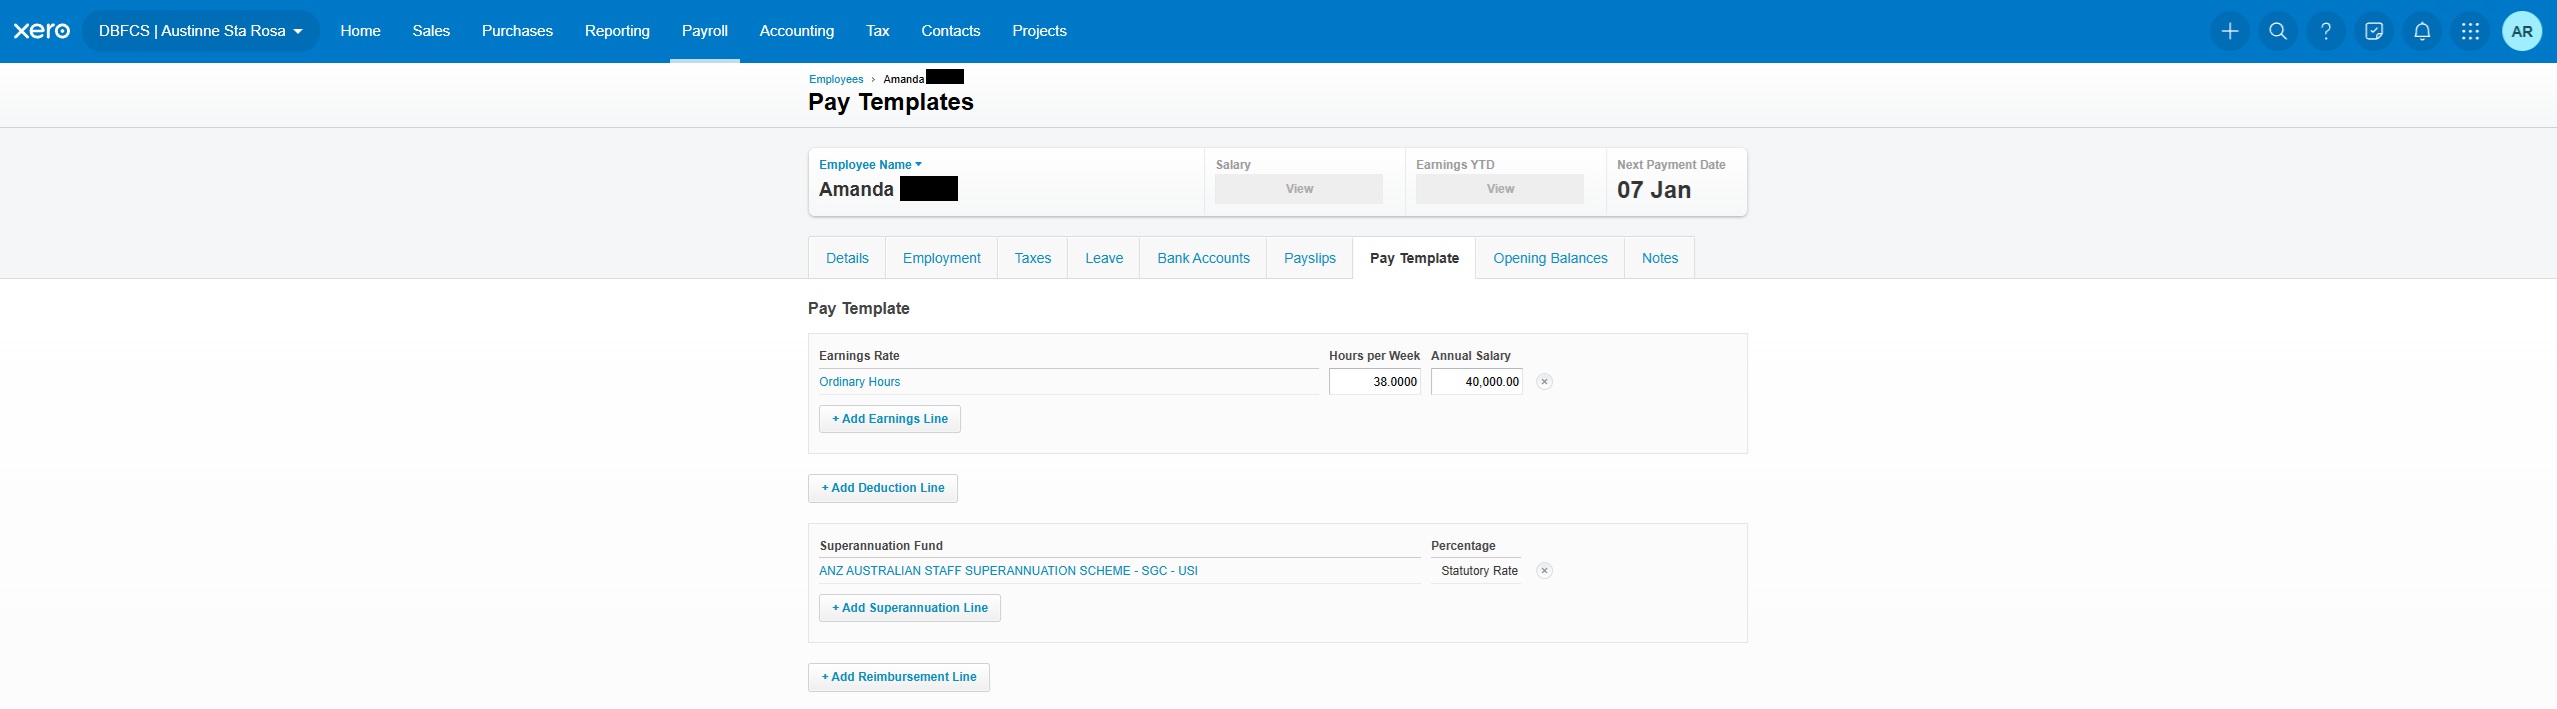
Task: Switch to the Opening Balances tab
Action: coord(1550,258)
